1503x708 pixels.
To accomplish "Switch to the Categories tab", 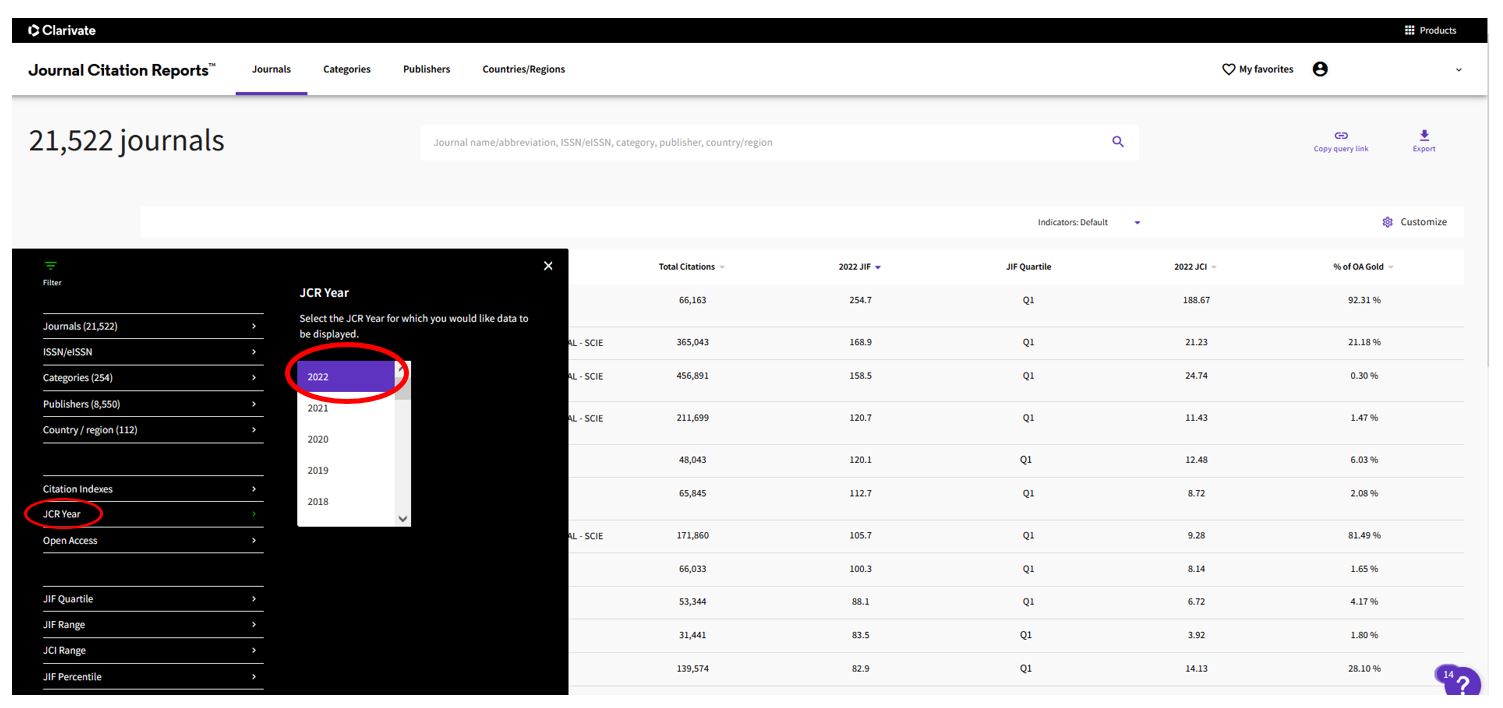I will (347, 69).
